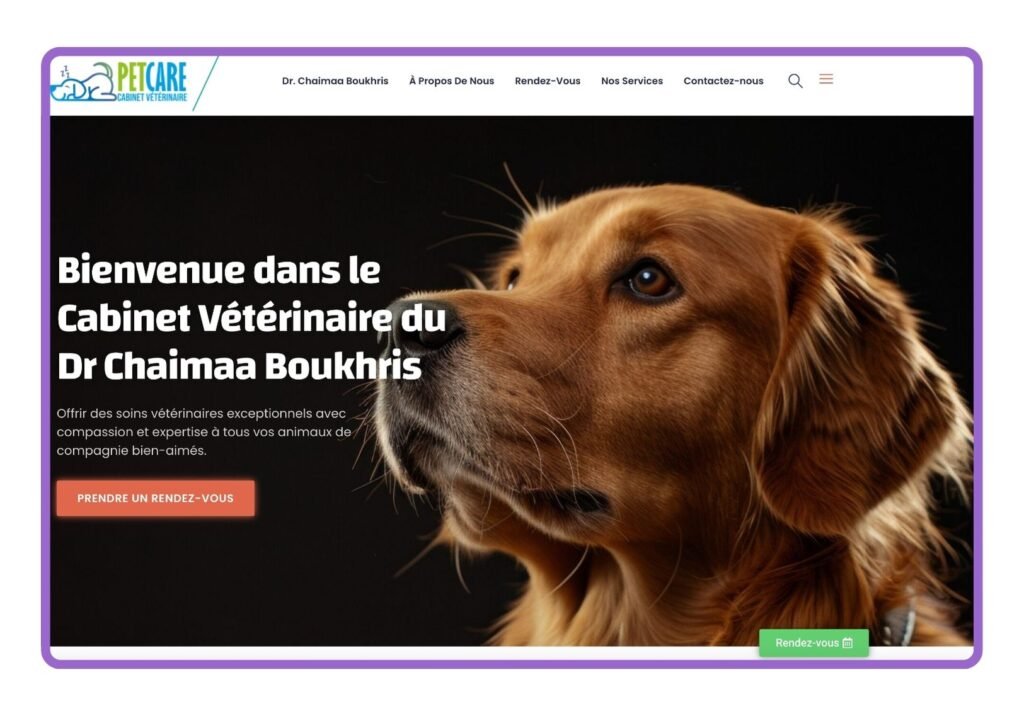Screen dimensions: 1024x716
Task: Select Rendez-Vous in the navigation bar
Action: pyautogui.click(x=547, y=81)
